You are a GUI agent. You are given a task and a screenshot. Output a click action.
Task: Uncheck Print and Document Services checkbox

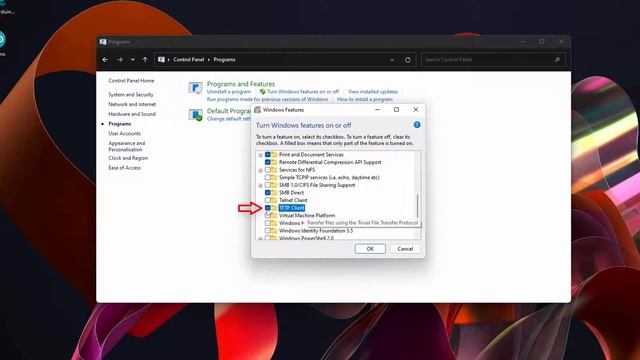coord(268,155)
